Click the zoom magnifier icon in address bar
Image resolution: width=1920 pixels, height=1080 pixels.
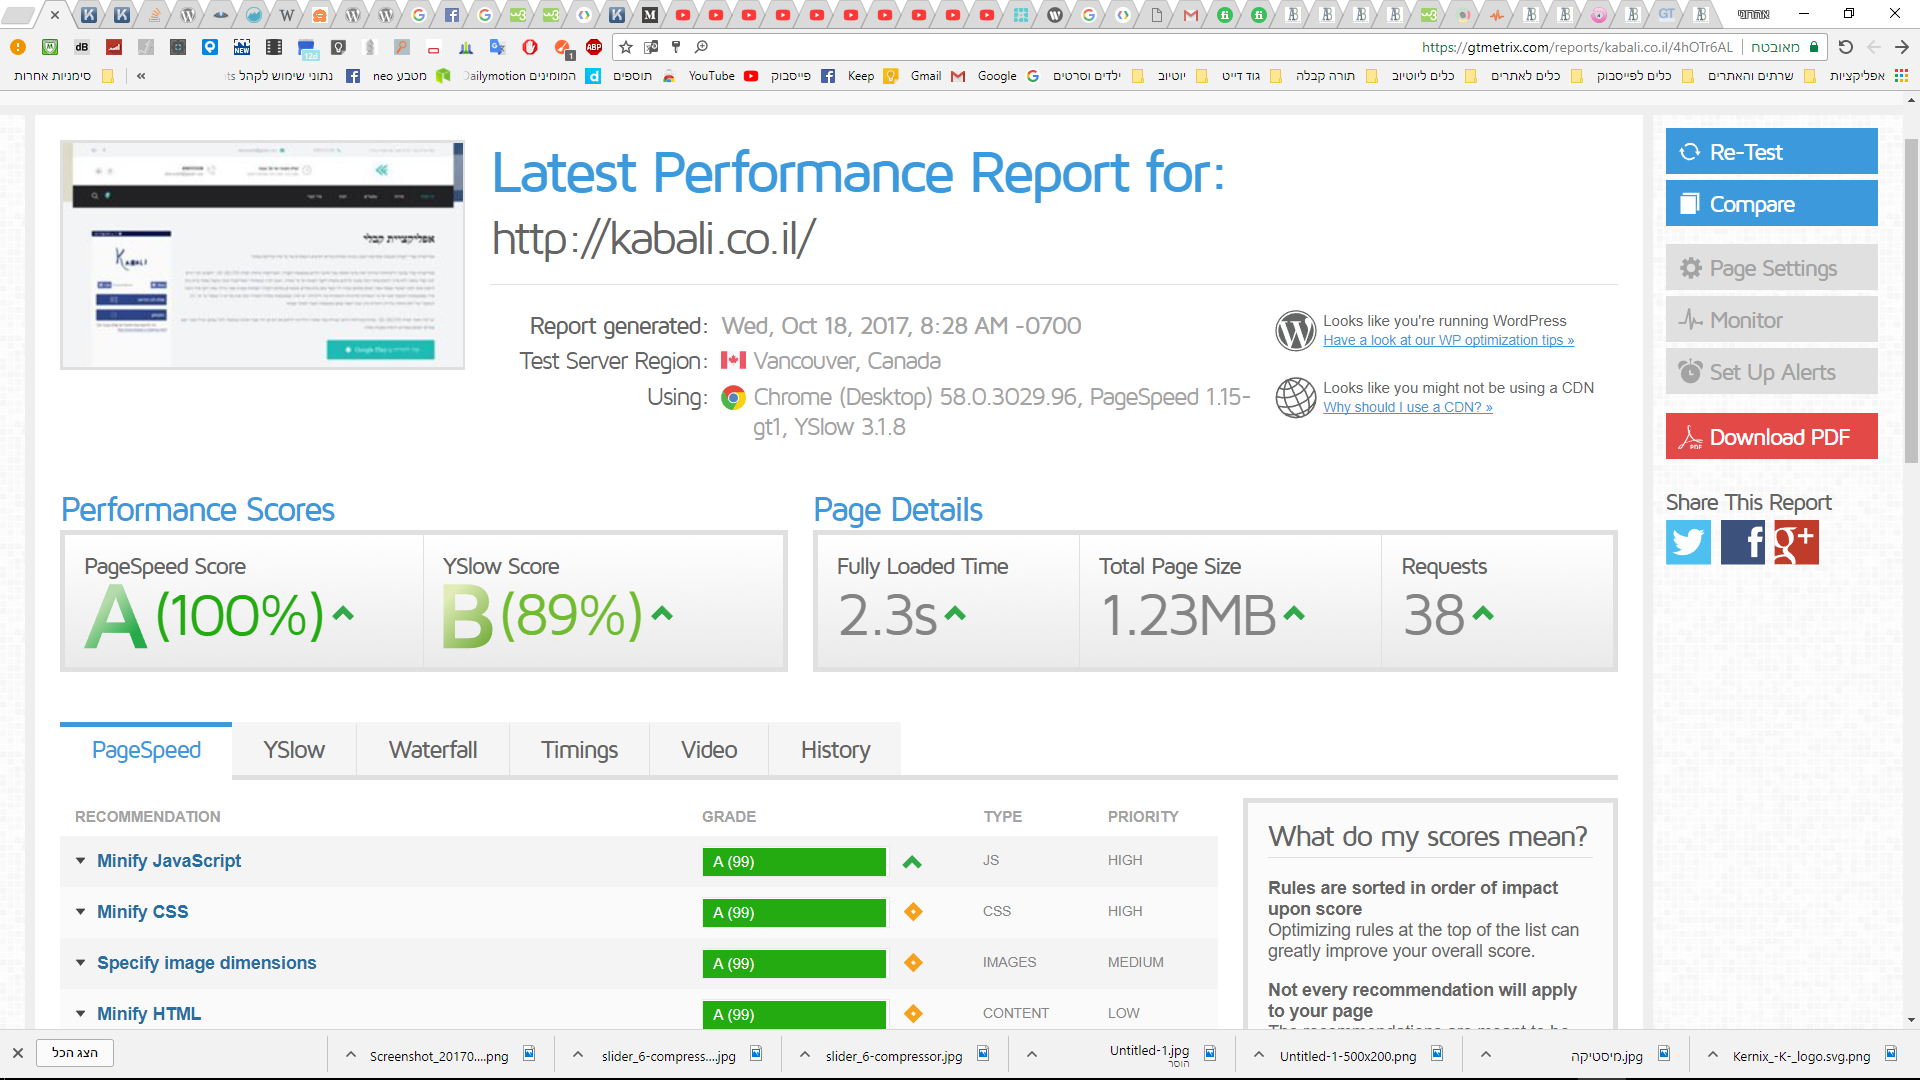[x=702, y=47]
